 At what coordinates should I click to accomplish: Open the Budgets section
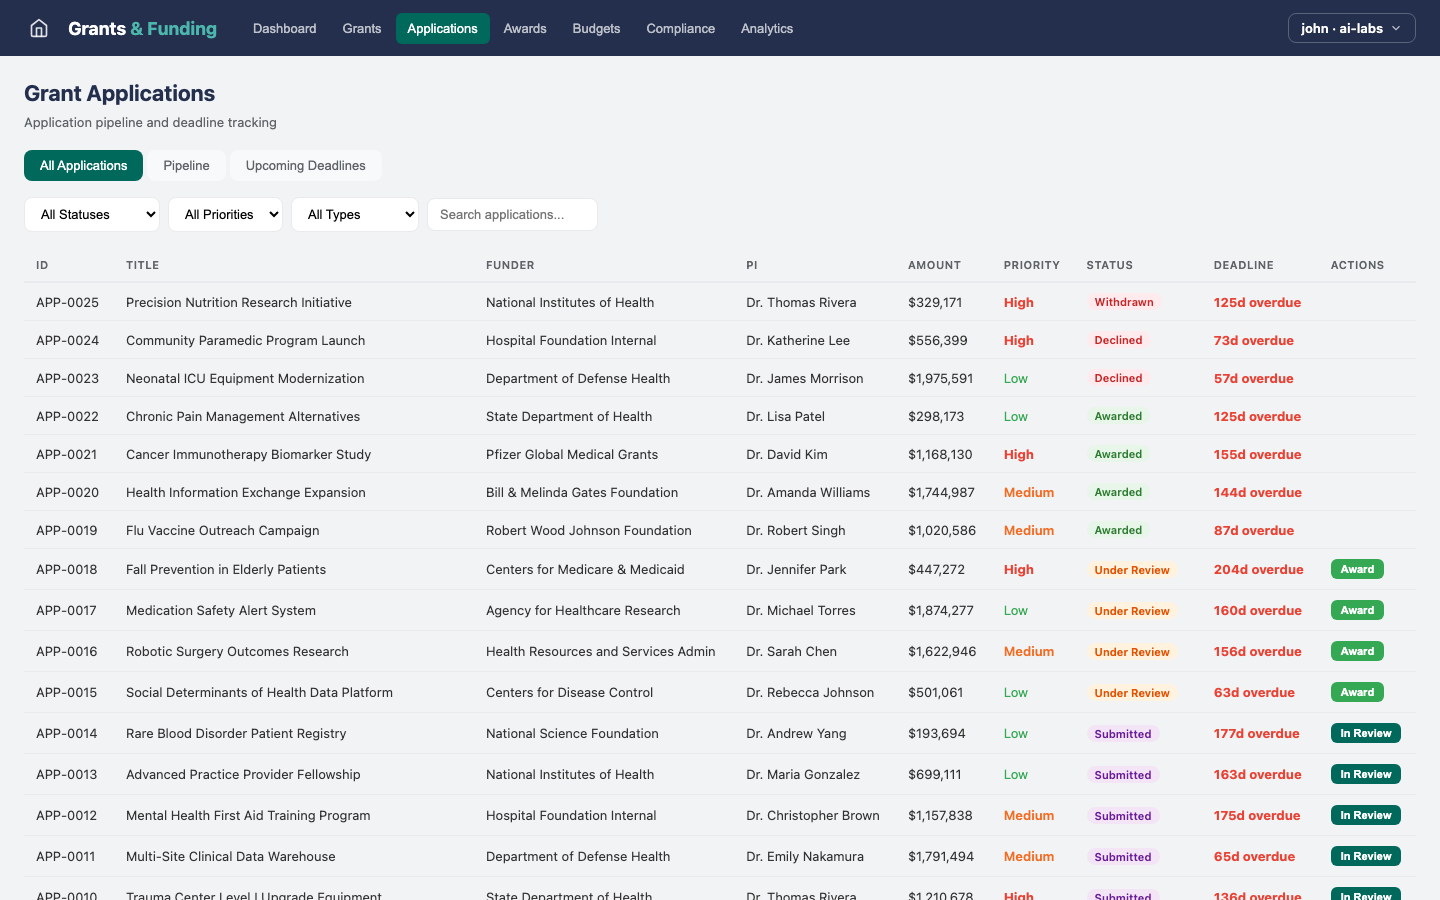coord(596,28)
